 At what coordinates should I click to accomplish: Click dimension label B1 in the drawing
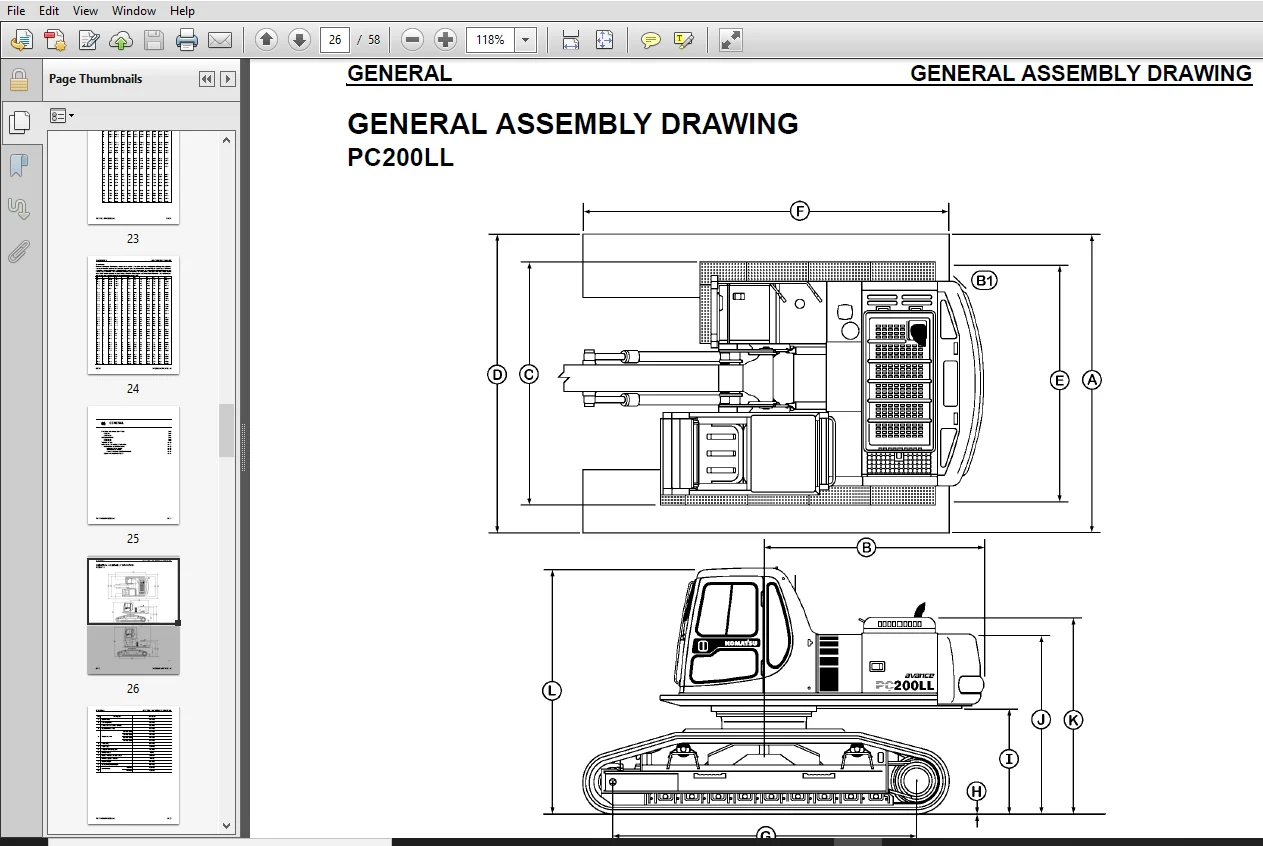click(x=985, y=281)
